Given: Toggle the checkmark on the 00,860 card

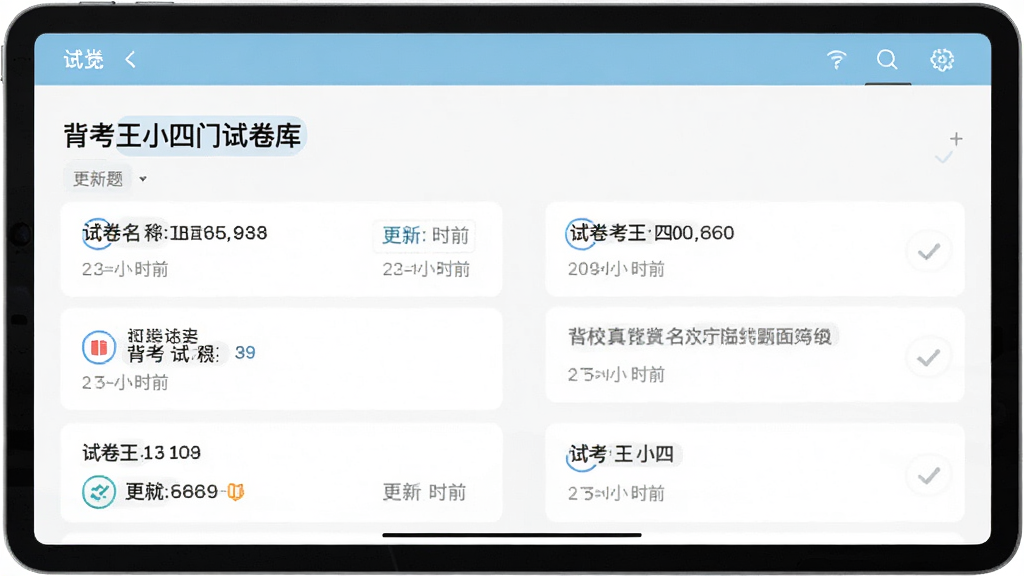Looking at the screenshot, I should 928,251.
